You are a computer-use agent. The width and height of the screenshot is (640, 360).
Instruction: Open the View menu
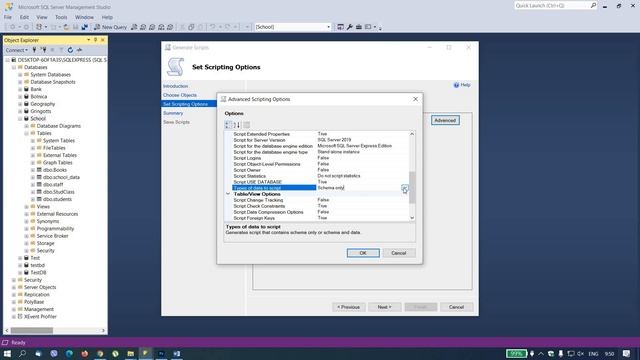click(x=42, y=17)
